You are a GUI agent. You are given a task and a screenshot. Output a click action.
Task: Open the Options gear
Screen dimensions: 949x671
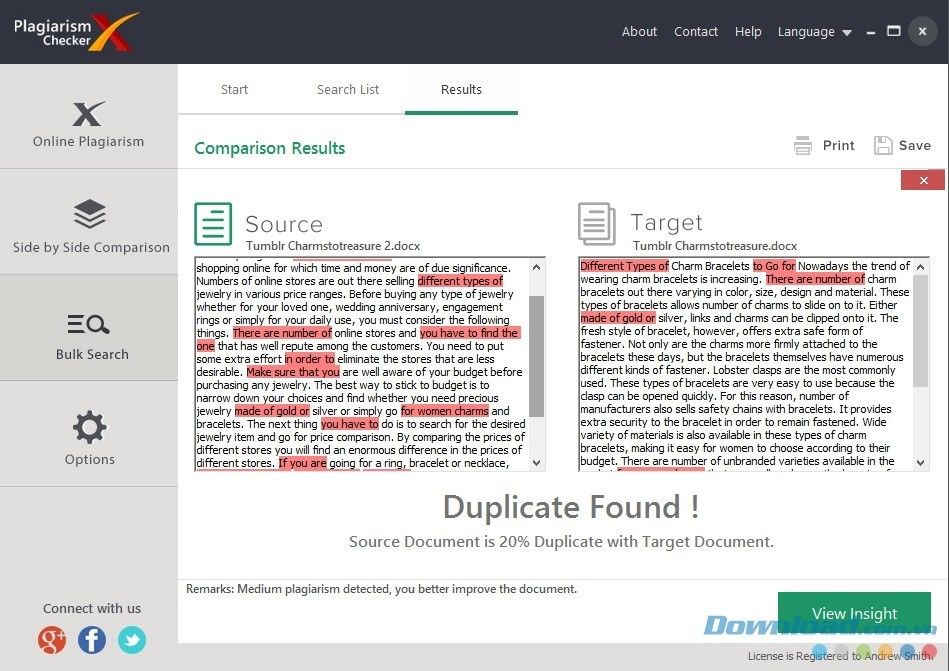coord(90,427)
